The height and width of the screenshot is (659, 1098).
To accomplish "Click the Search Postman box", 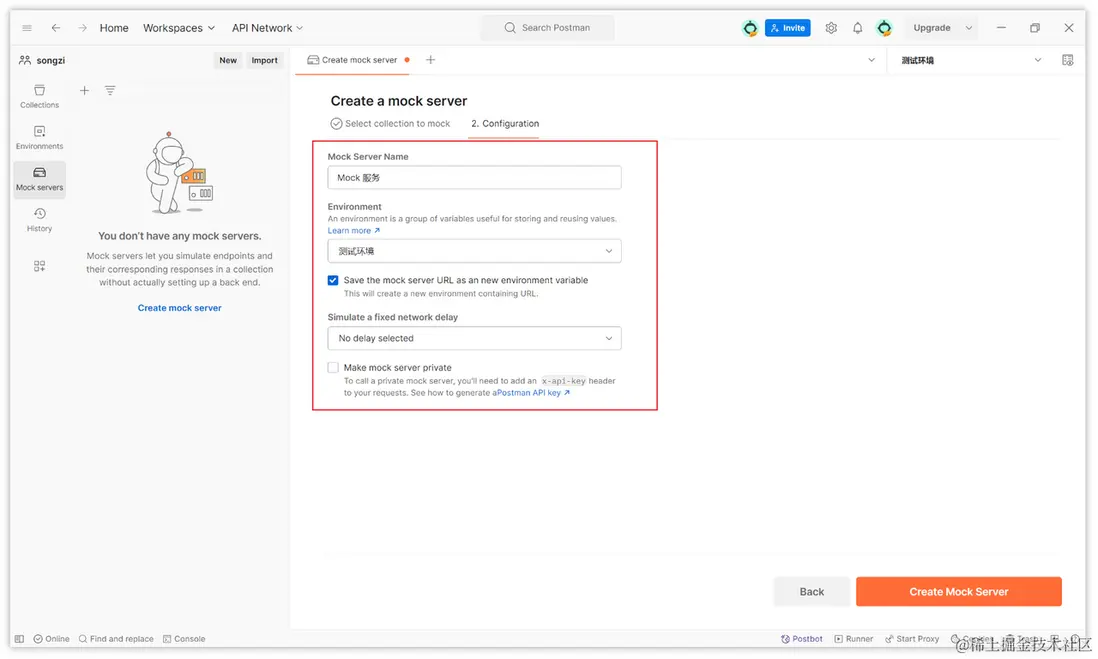I will pos(548,28).
